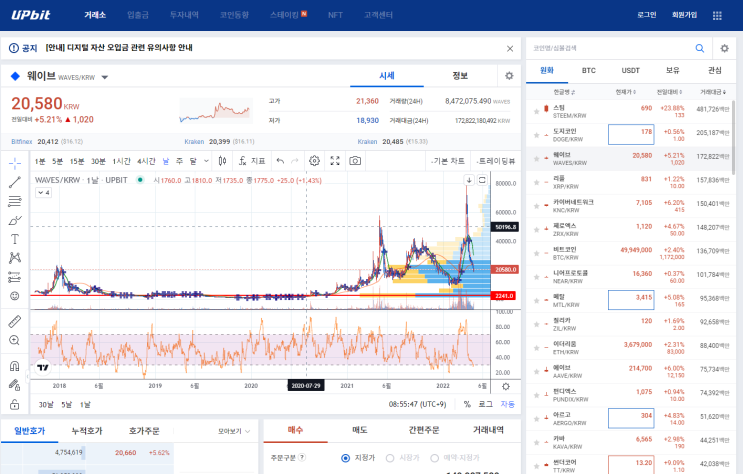743x474 pixels.
Task: Select the 시장가 market order radio
Action: pos(390,458)
